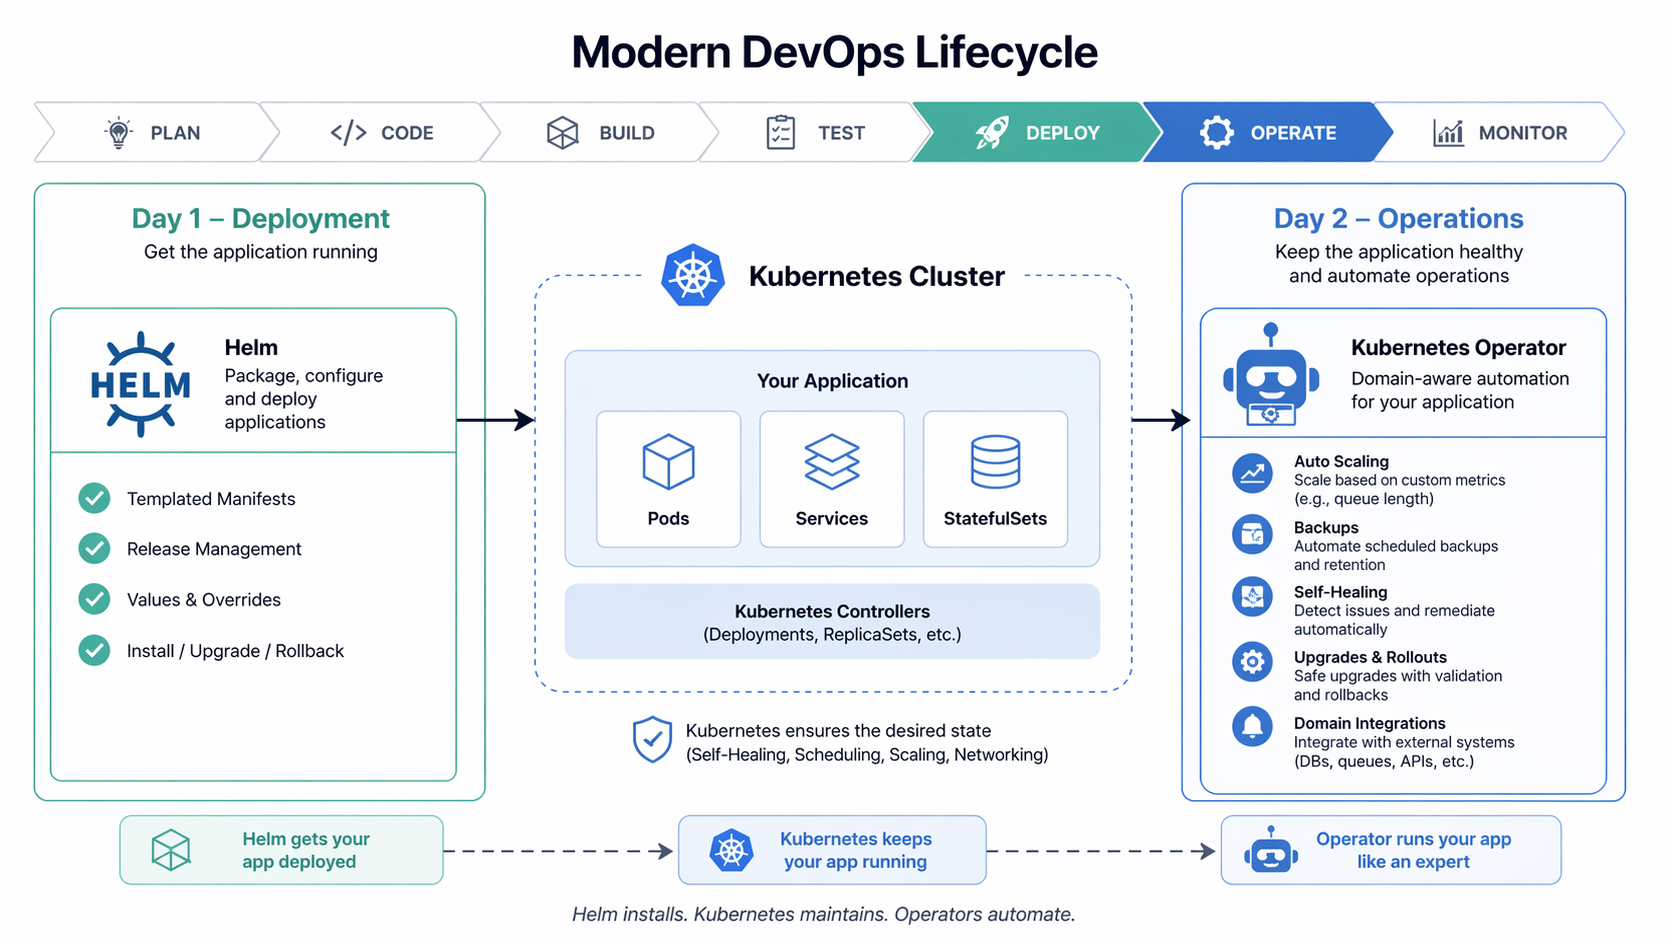Click the 'Domain Integrations' feature title
This screenshot has width=1672, height=941.
(1369, 723)
